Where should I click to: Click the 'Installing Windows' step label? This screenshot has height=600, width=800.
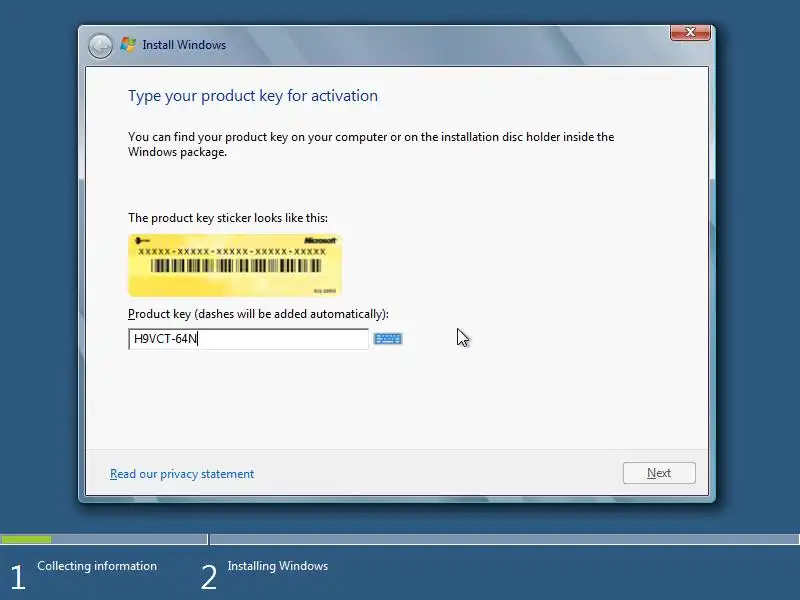pos(278,566)
